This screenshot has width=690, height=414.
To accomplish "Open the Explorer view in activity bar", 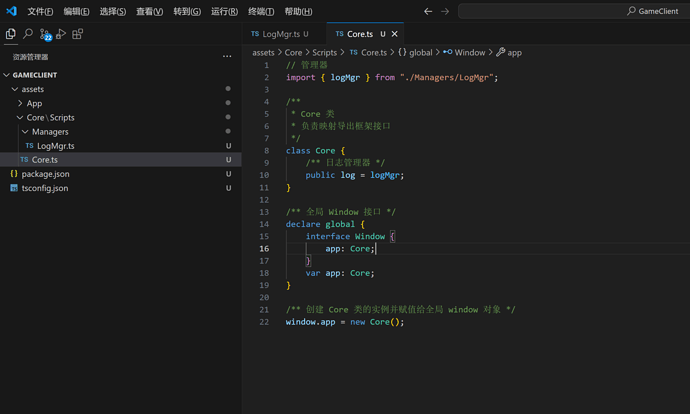I will coord(11,34).
